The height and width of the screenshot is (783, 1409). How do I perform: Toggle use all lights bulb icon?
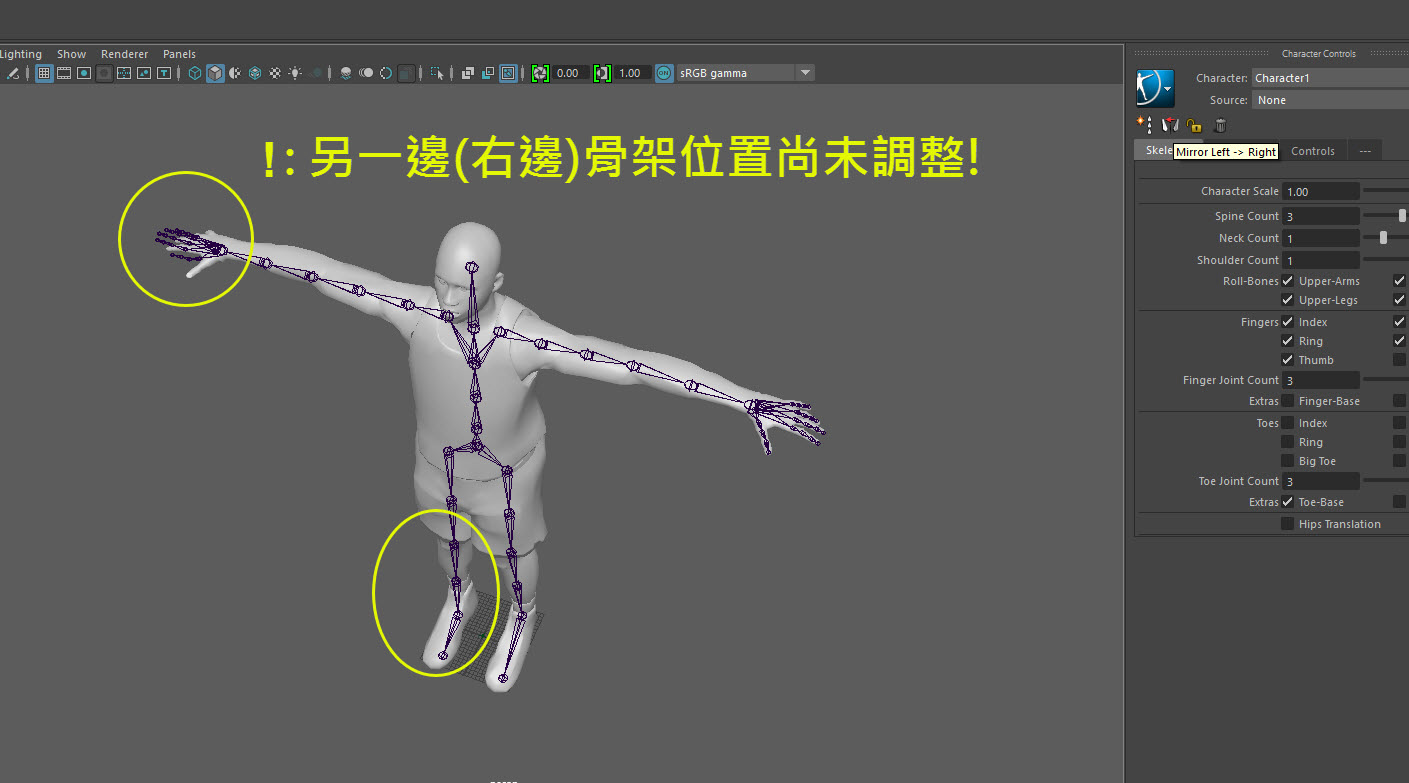295,73
